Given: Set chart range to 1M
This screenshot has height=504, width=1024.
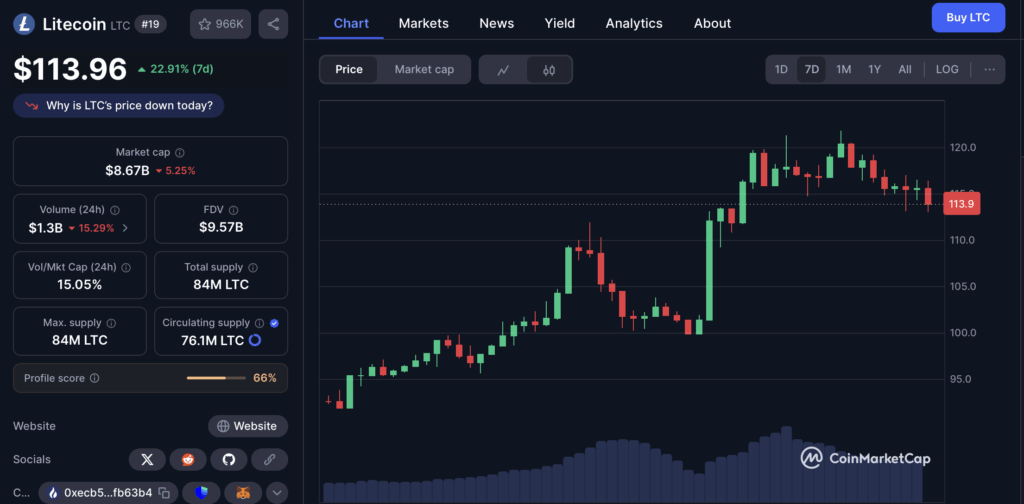Looking at the screenshot, I should tap(844, 69).
